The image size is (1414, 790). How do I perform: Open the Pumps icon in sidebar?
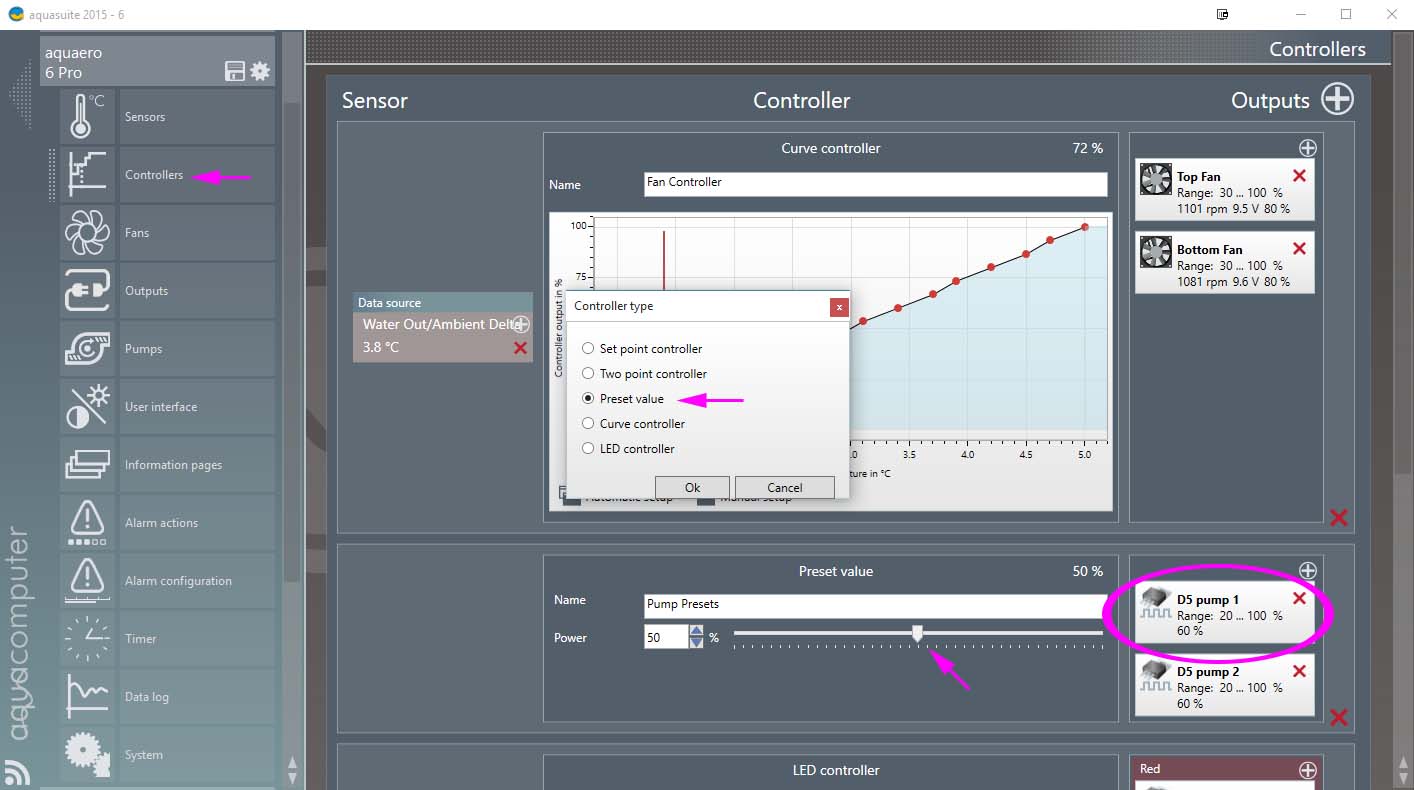(x=87, y=348)
